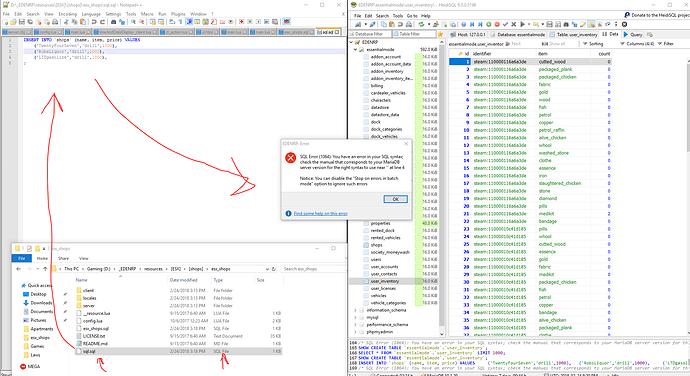
Task: Click OK in the SQL Error dialog
Action: click(x=395, y=199)
